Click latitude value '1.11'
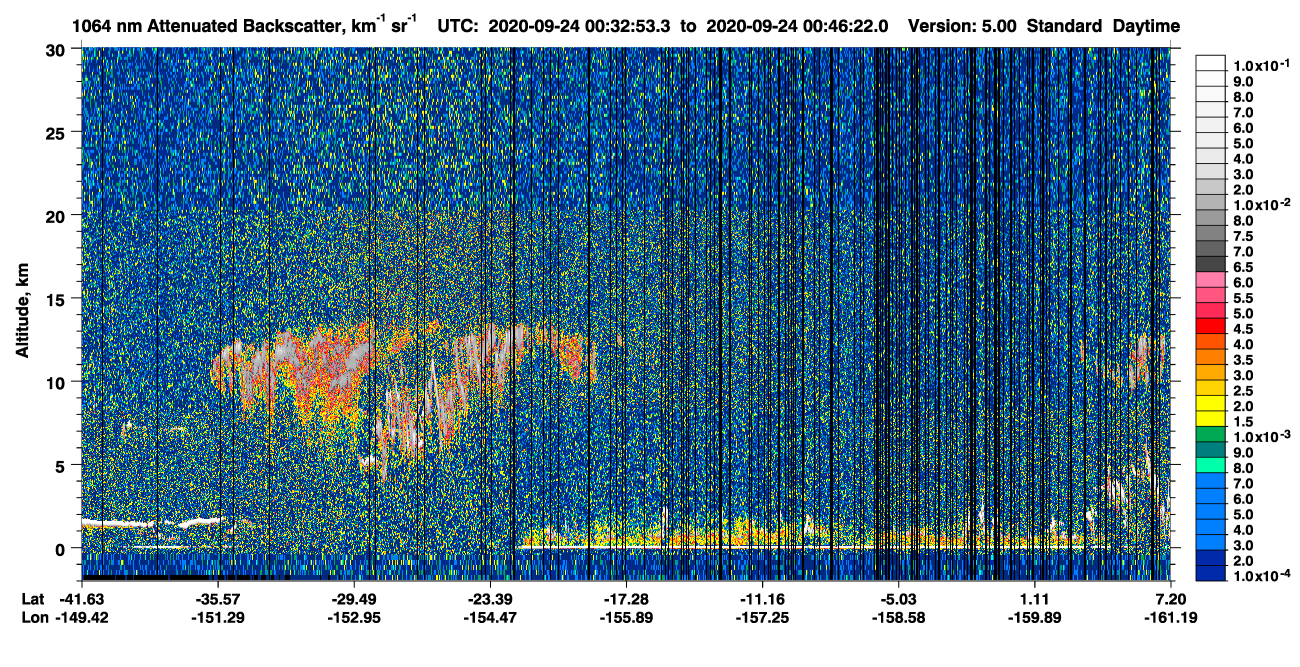 point(1034,599)
